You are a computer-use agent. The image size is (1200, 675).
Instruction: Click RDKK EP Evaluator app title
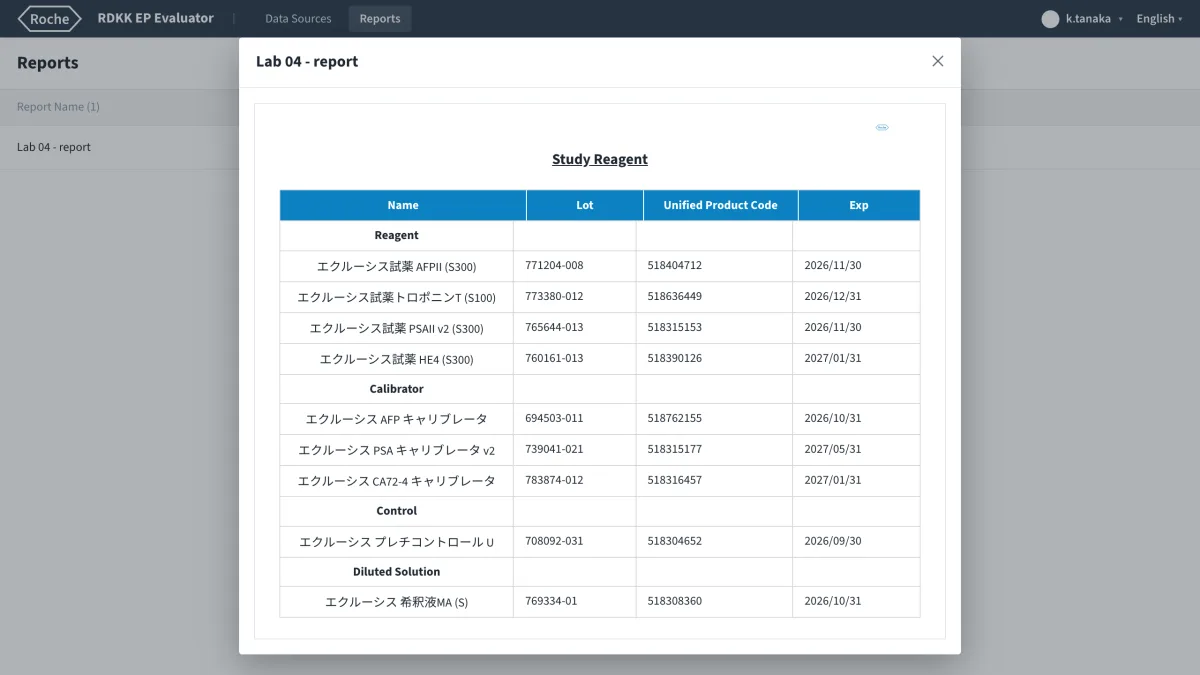click(x=156, y=18)
